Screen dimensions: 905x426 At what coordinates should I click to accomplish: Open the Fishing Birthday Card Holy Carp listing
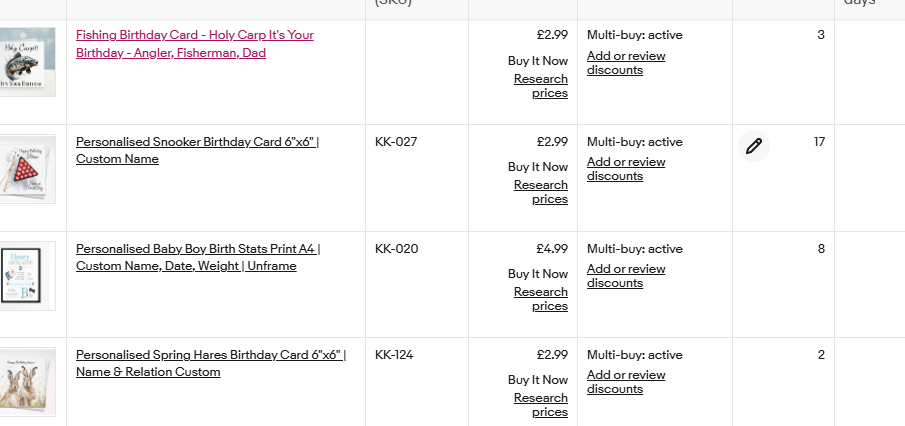pos(194,43)
